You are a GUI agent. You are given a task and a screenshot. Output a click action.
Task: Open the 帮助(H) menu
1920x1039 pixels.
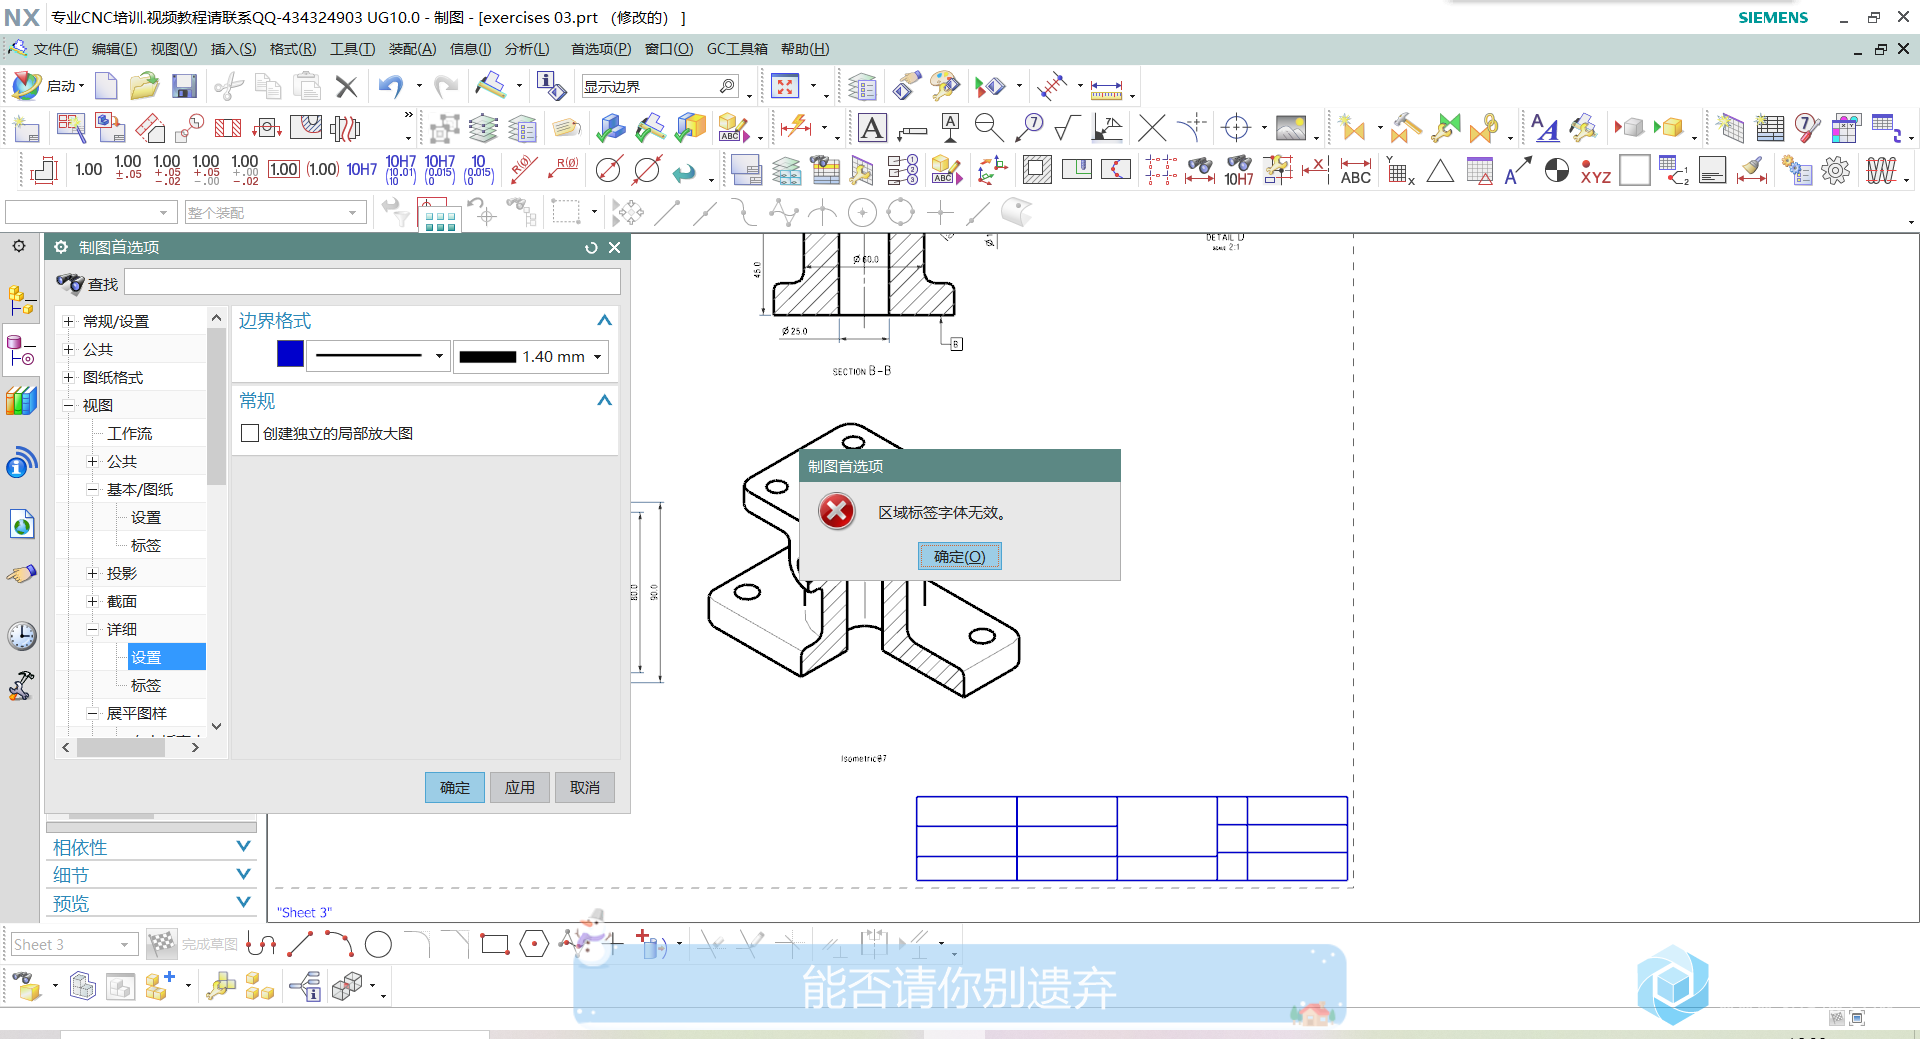coord(805,49)
